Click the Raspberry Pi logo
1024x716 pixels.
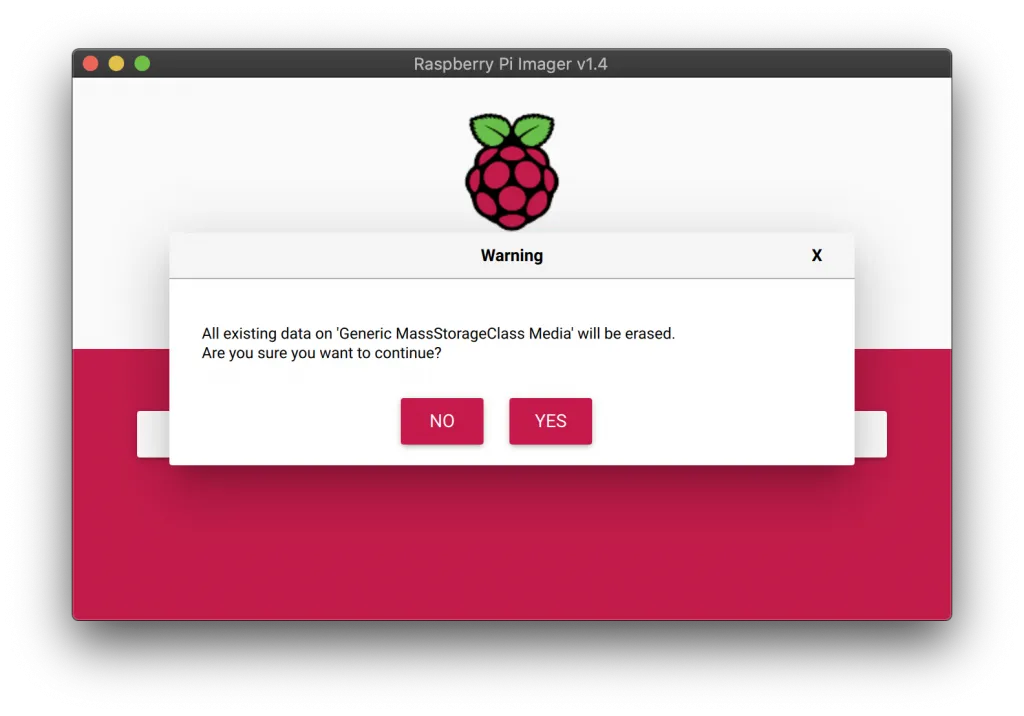[x=512, y=172]
